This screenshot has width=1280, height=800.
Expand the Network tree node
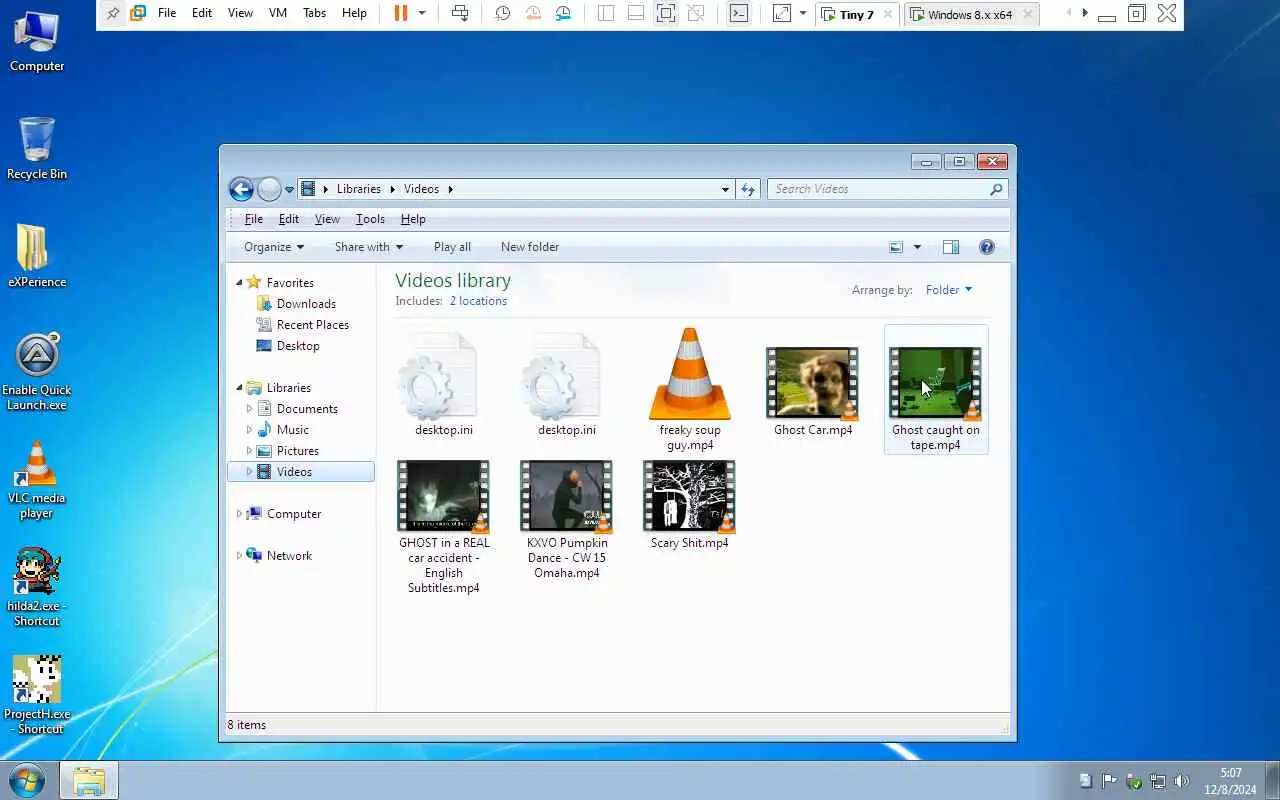(x=239, y=556)
